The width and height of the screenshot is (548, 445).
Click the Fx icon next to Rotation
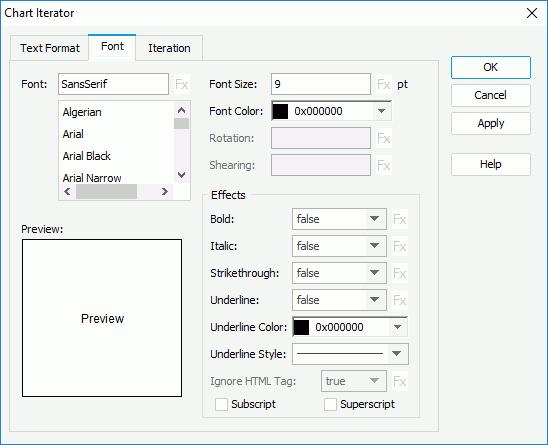tap(383, 138)
